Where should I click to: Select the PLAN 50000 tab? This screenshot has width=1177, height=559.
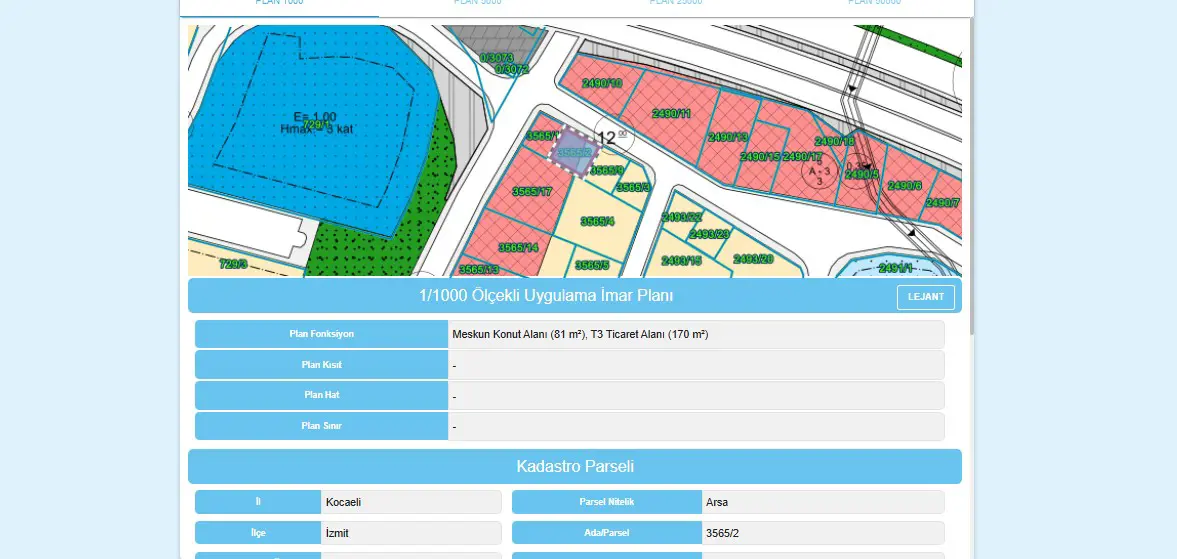coord(874,3)
